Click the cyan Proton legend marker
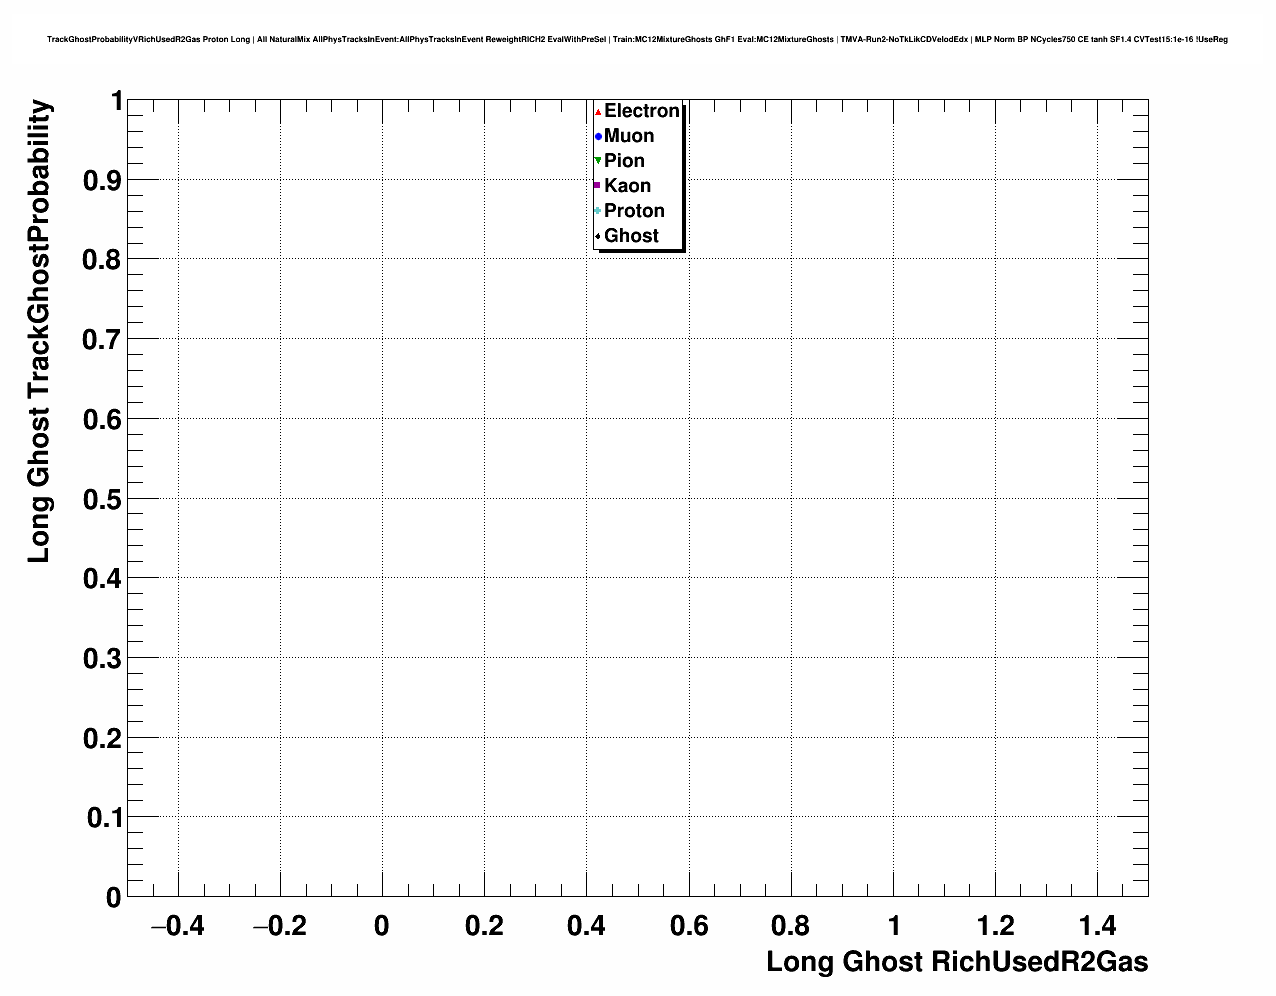 click(598, 211)
